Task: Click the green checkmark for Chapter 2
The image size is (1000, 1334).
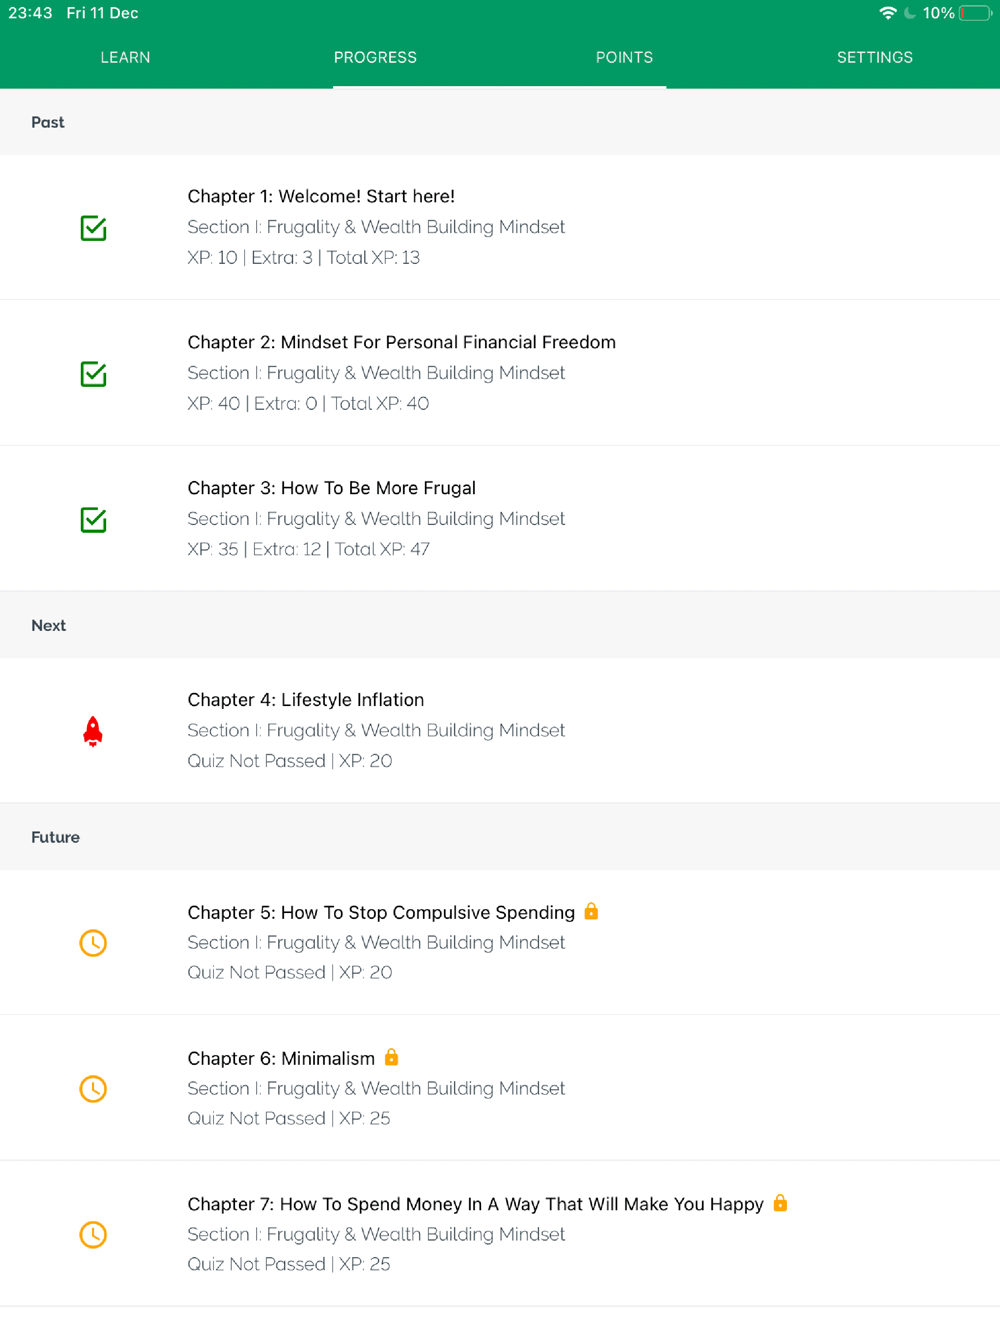Action: (93, 374)
